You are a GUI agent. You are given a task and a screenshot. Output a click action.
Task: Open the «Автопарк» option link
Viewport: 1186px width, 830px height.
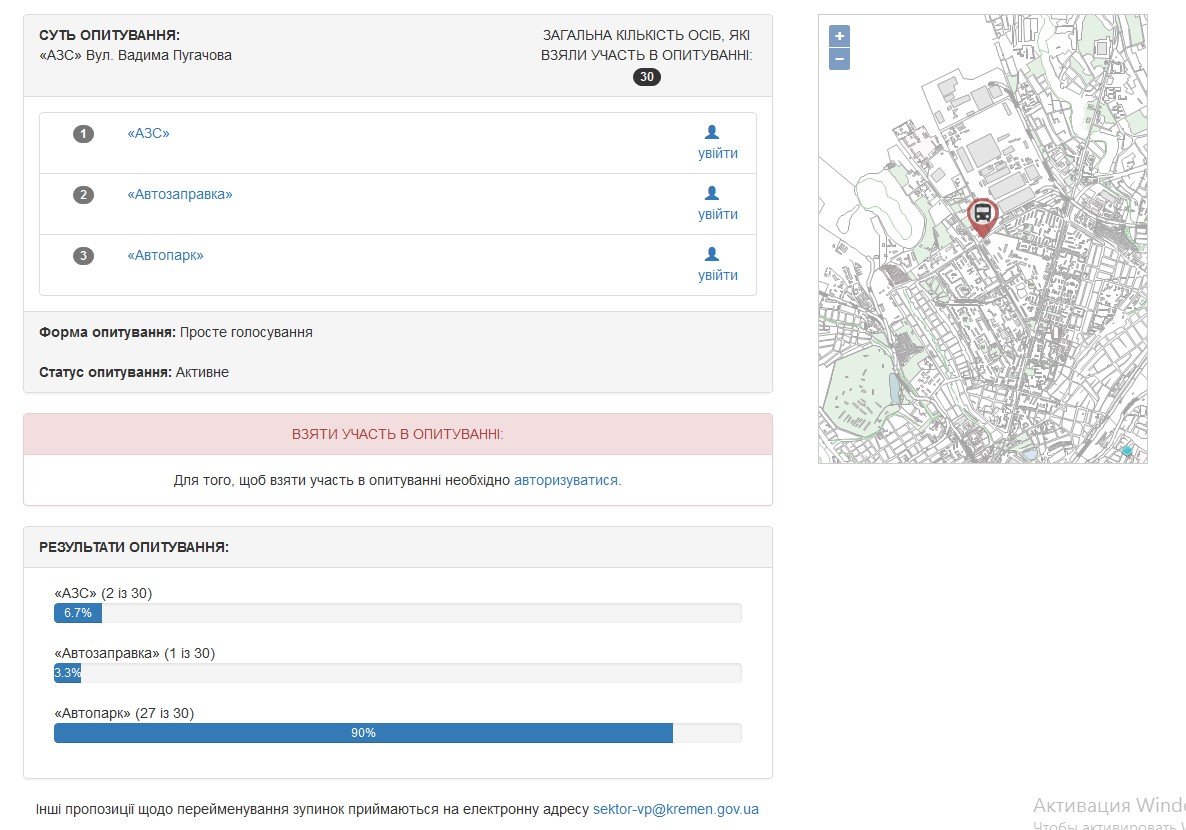165,255
